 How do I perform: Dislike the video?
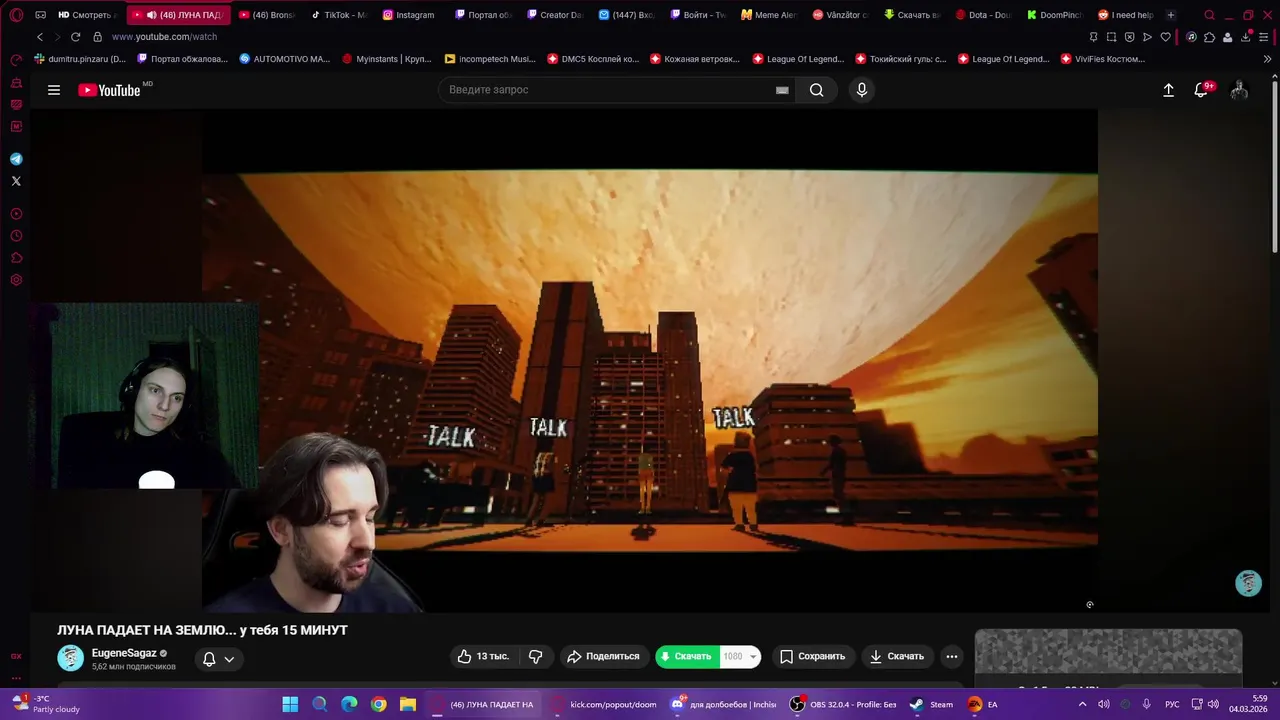coord(536,656)
